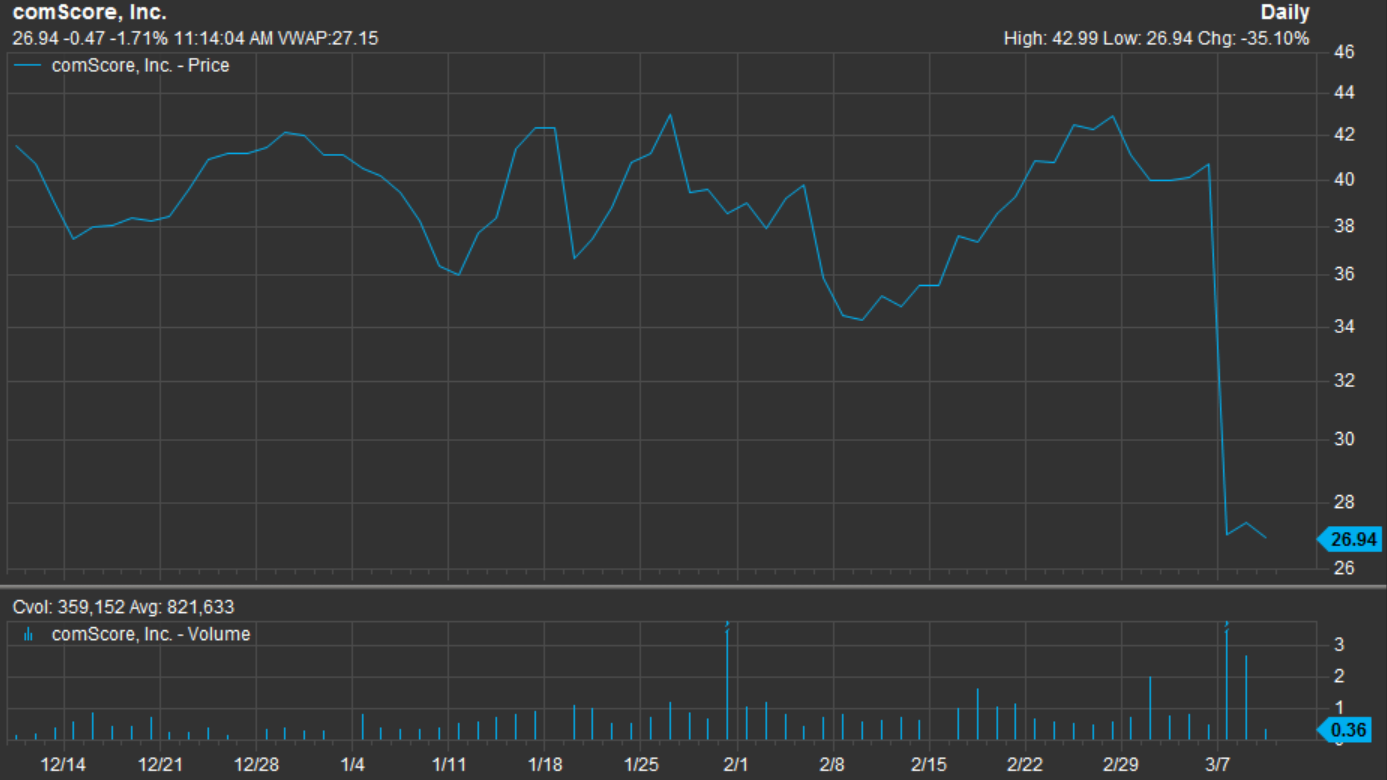
Task: Click the volume axis label 2
Action: click(x=1338, y=677)
